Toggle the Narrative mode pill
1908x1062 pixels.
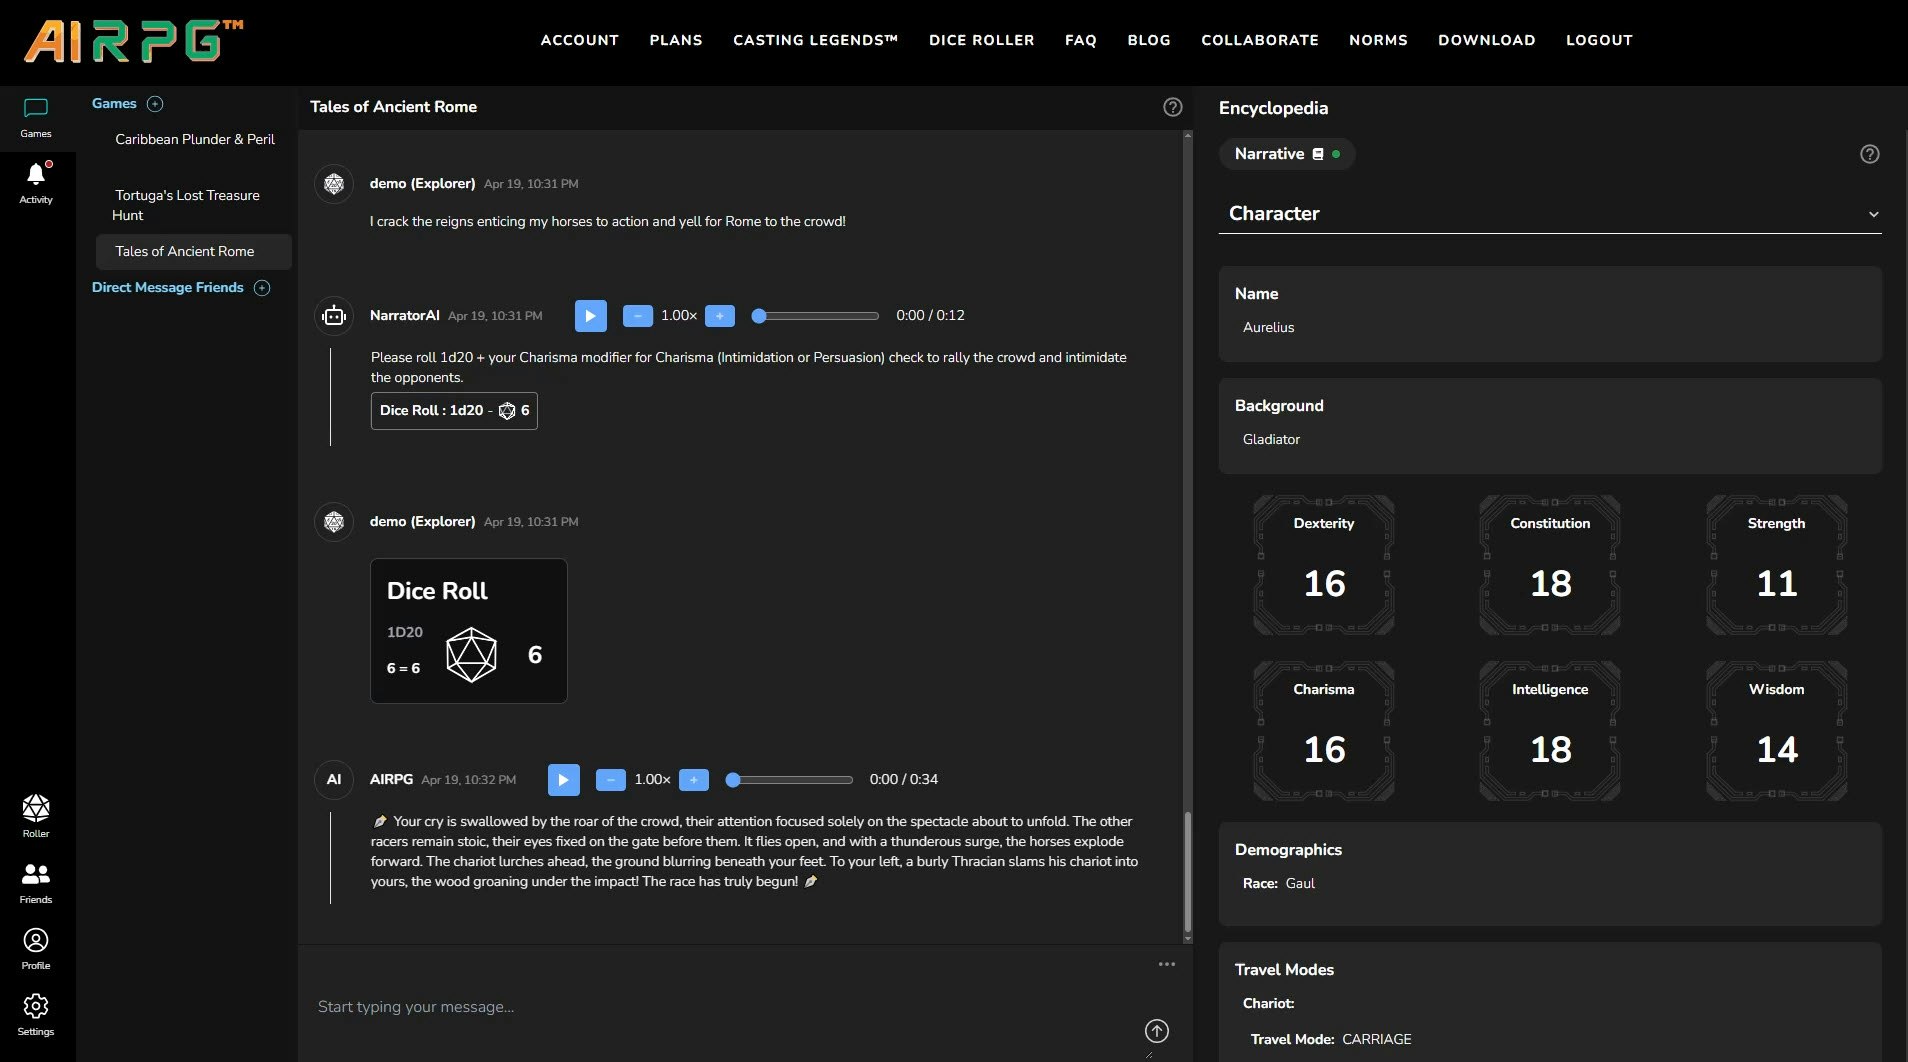[x=1287, y=154]
